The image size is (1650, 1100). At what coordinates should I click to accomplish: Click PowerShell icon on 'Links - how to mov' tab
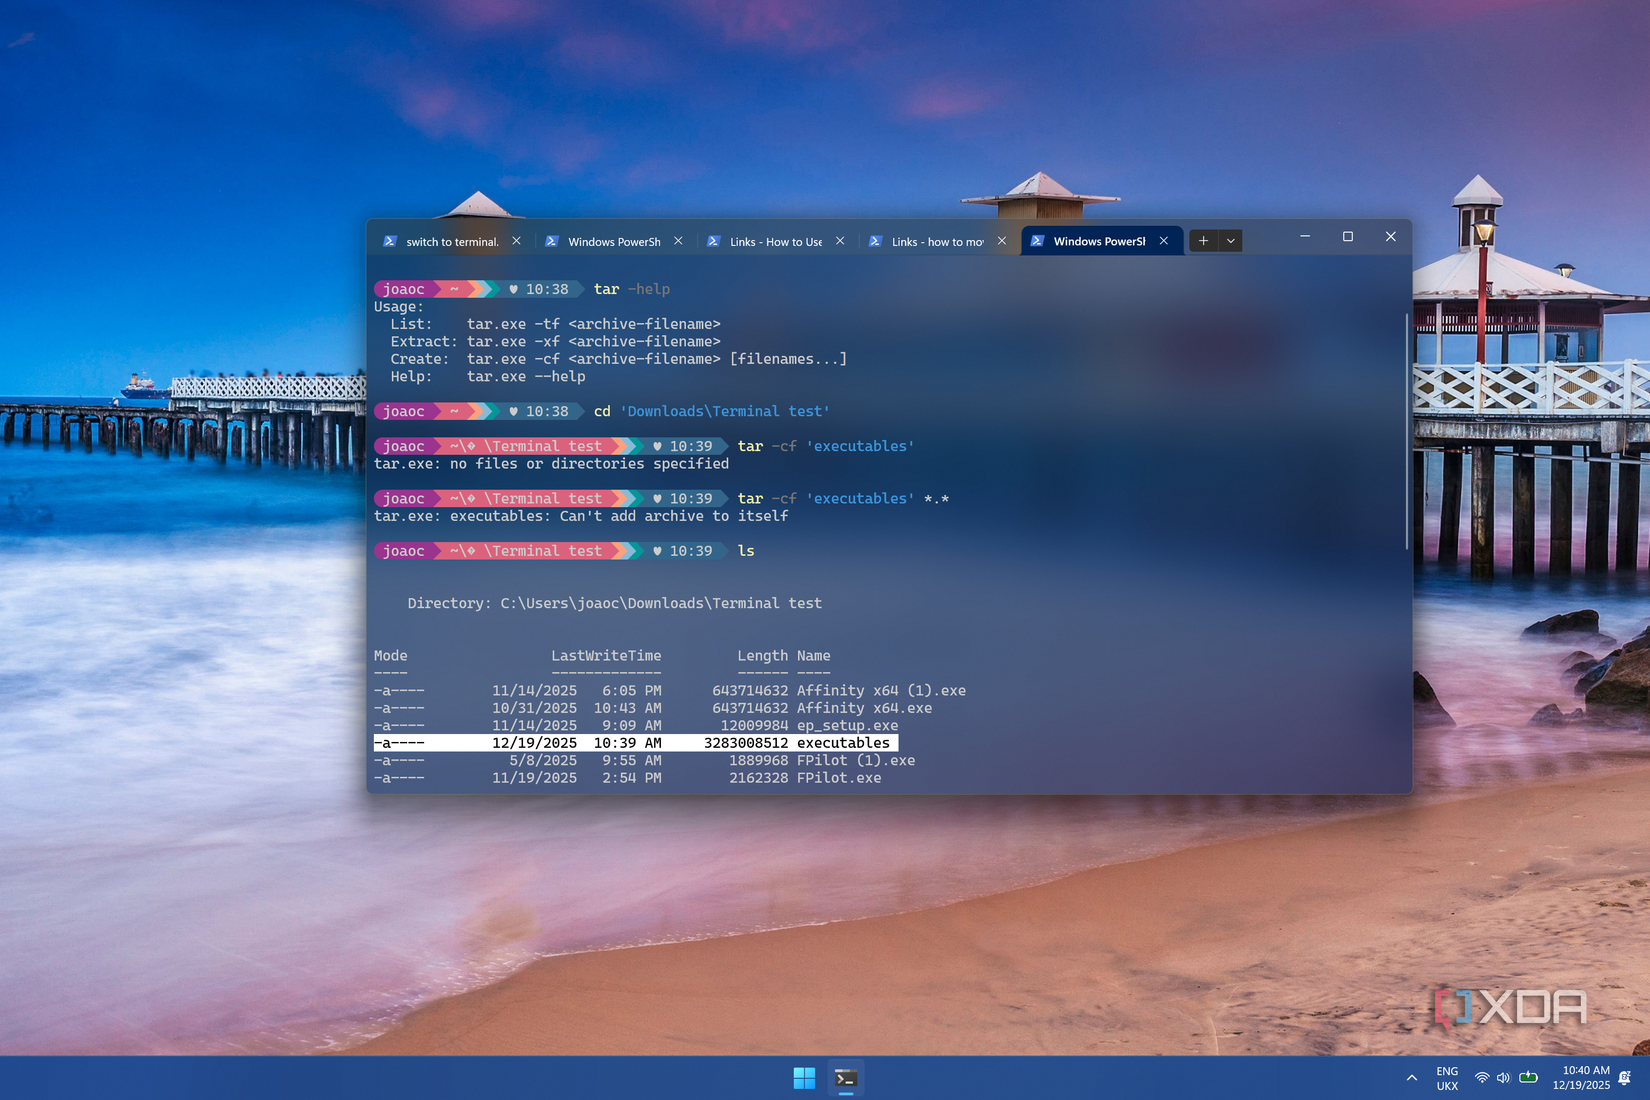[875, 241]
